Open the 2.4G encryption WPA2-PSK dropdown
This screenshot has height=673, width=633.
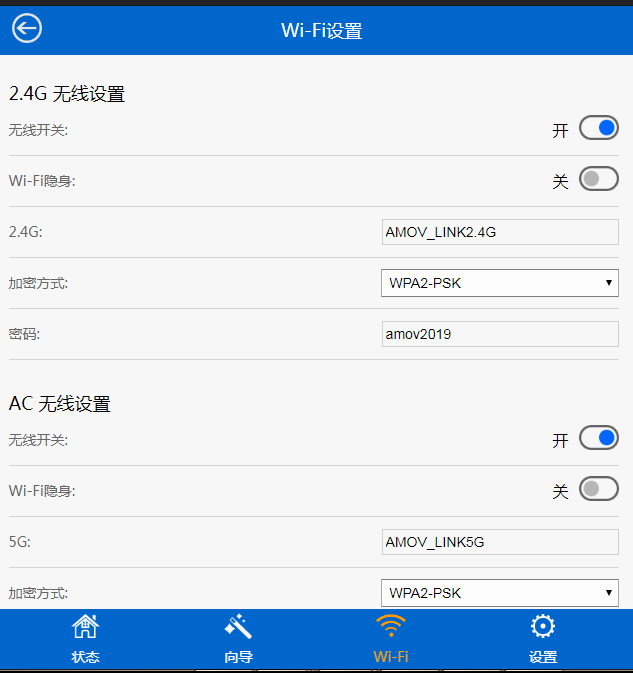[500, 283]
